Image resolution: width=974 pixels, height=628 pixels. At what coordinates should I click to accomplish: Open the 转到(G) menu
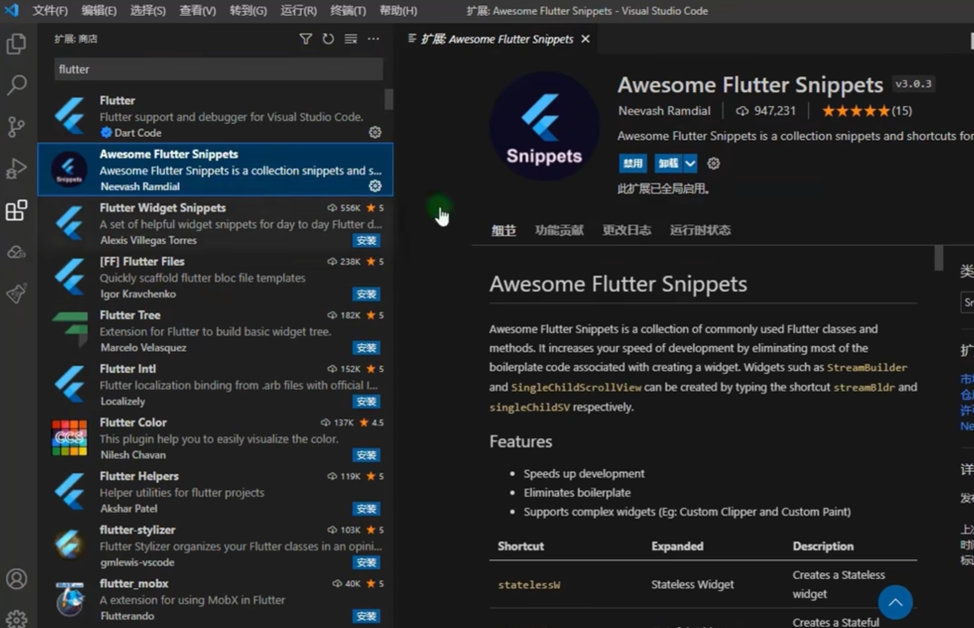pyautogui.click(x=248, y=11)
